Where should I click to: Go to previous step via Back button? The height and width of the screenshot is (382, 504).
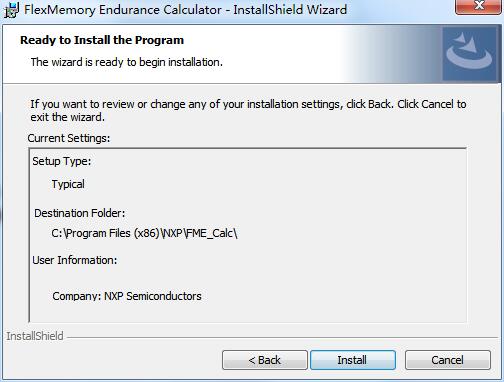point(265,360)
